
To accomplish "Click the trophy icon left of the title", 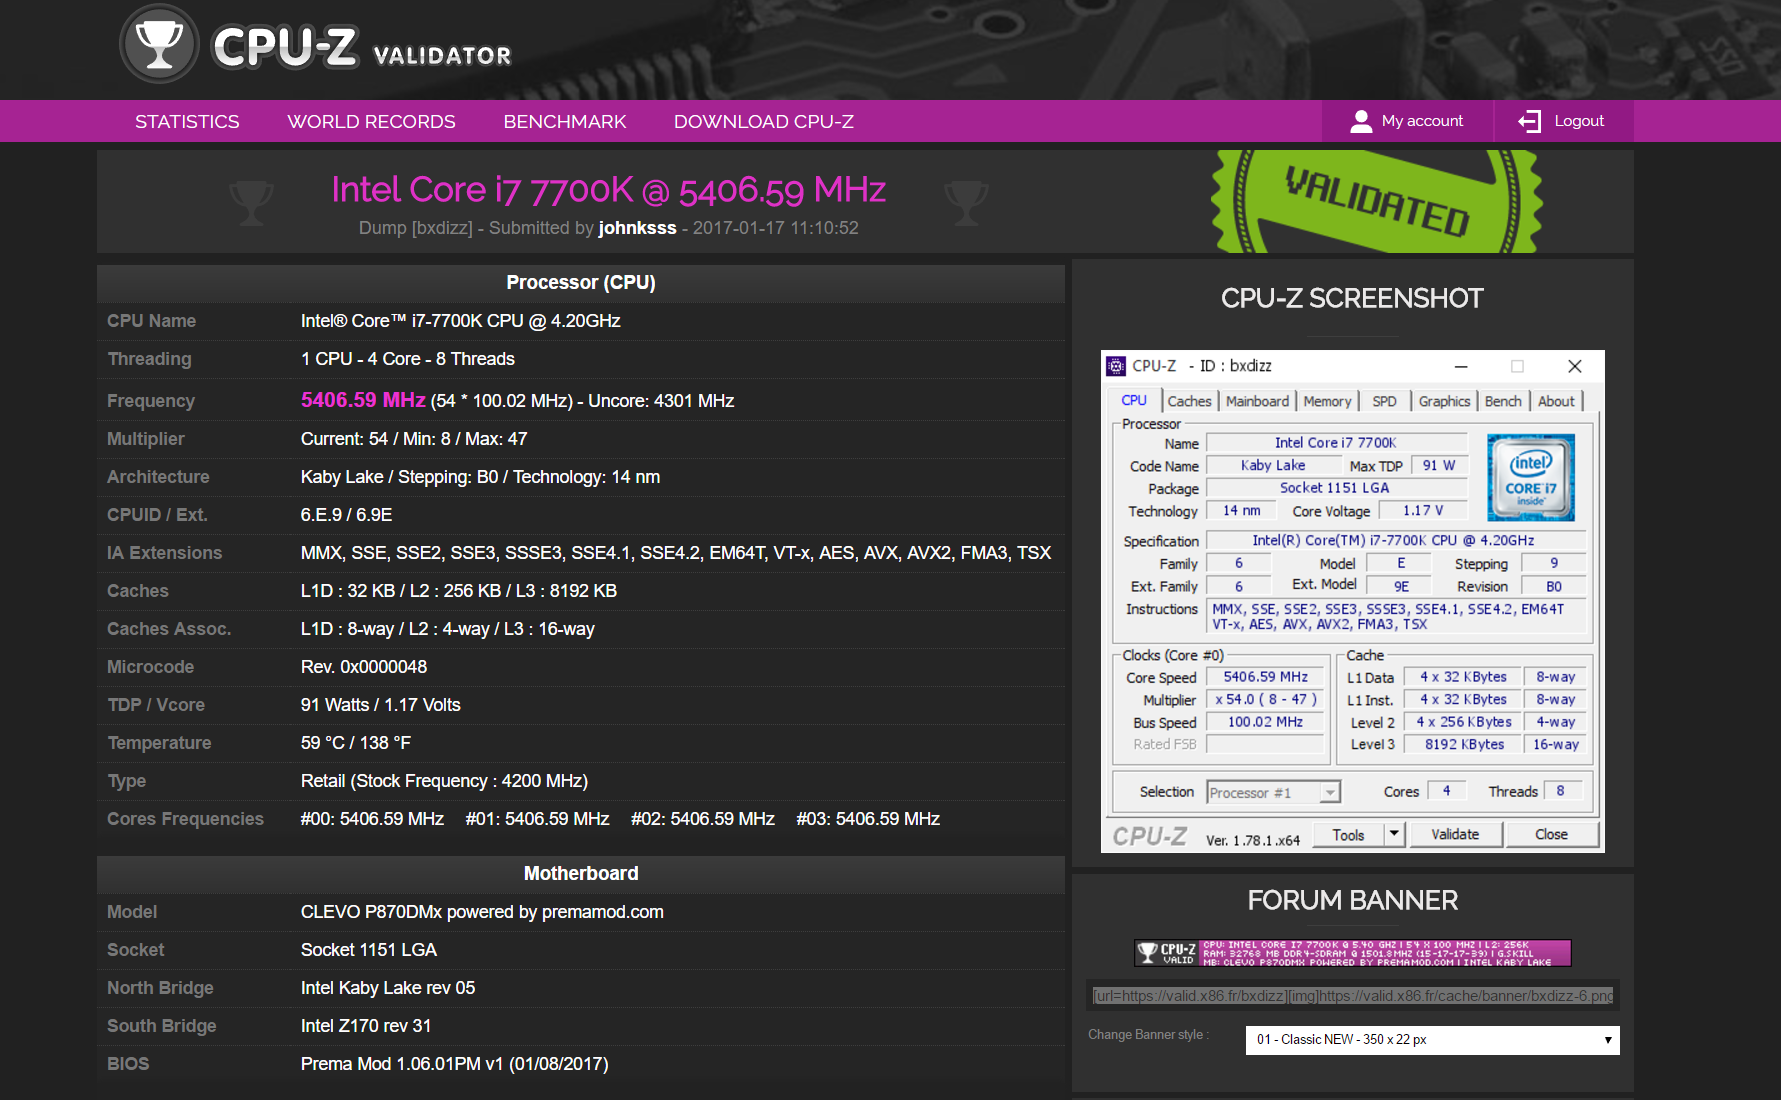I will coord(251,202).
